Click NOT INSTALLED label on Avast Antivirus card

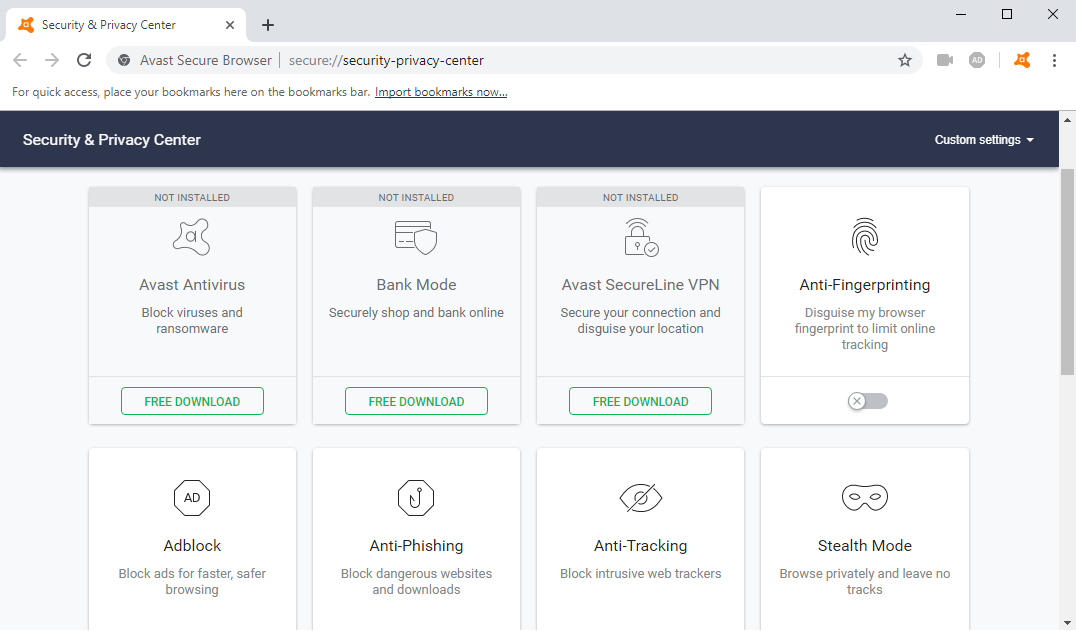[x=192, y=198]
